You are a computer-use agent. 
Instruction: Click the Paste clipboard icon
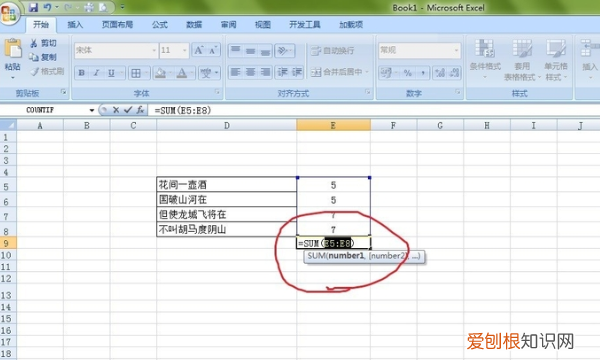pyautogui.click(x=13, y=49)
